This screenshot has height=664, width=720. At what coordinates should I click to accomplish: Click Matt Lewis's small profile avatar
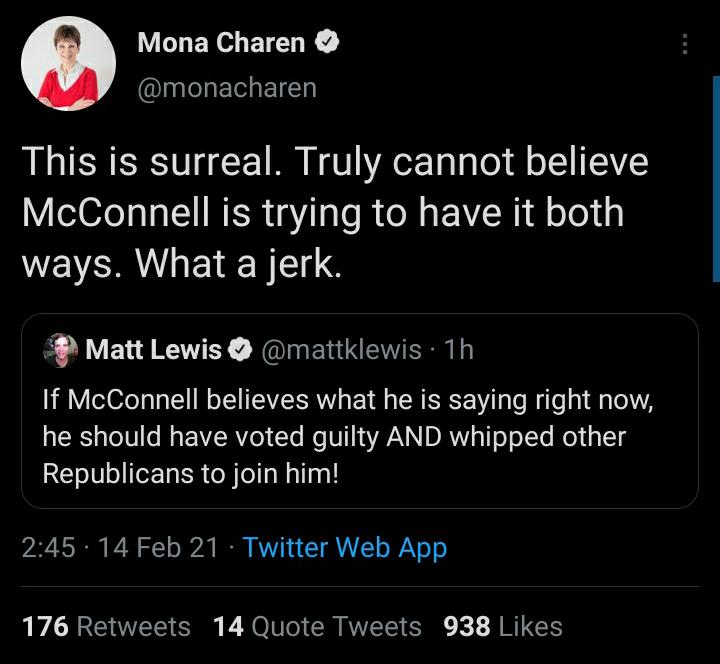[61, 349]
